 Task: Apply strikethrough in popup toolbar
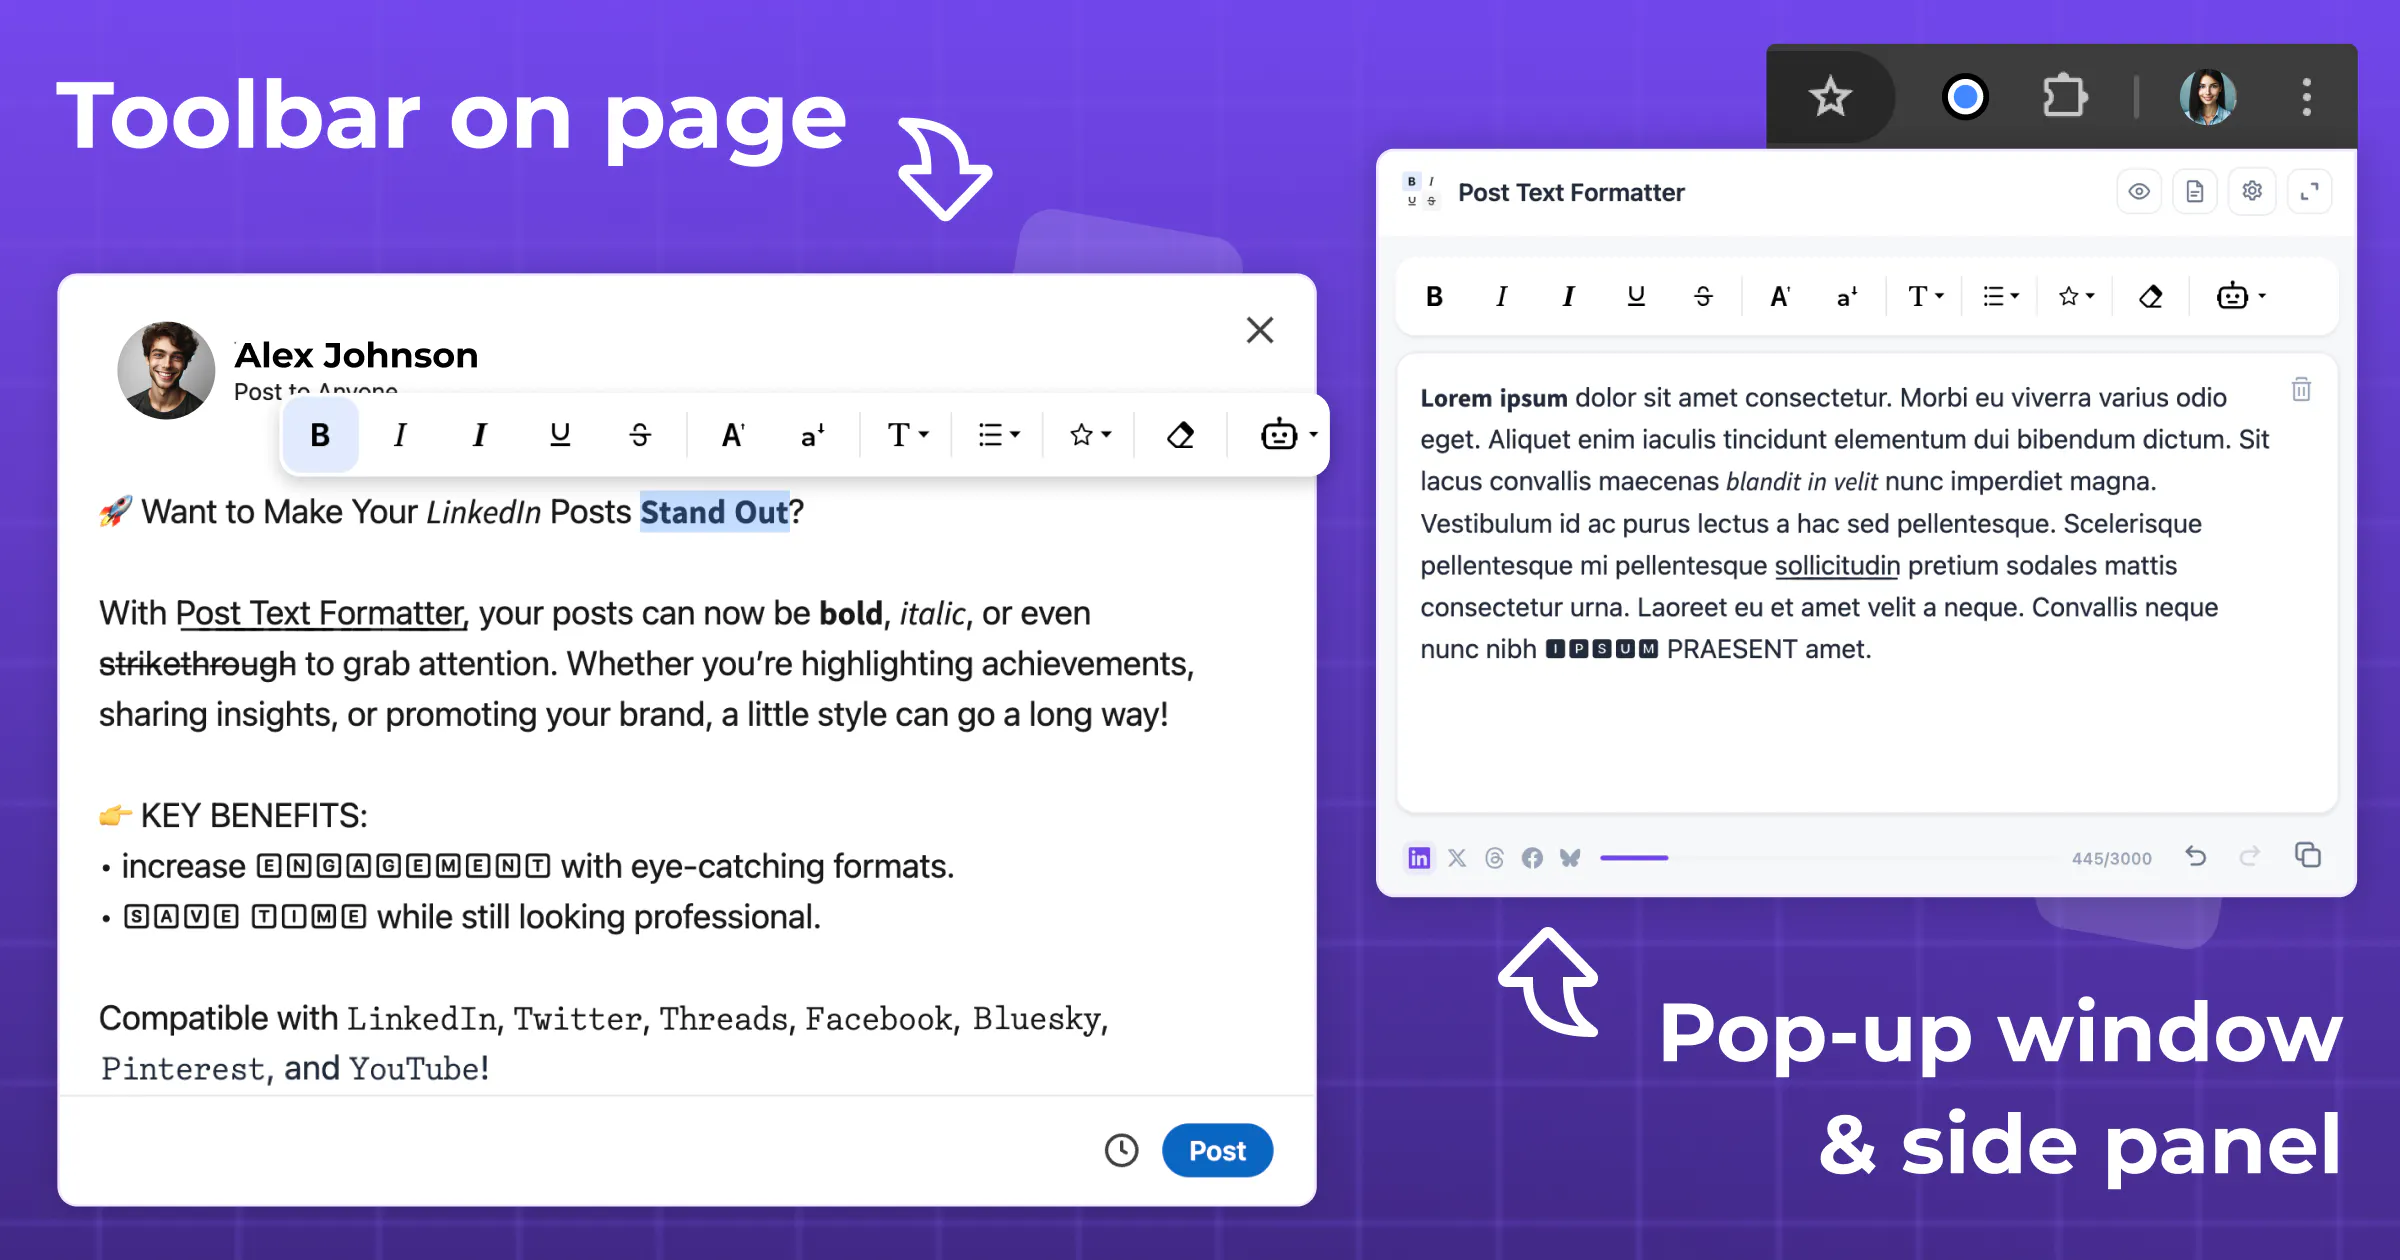tap(1703, 296)
